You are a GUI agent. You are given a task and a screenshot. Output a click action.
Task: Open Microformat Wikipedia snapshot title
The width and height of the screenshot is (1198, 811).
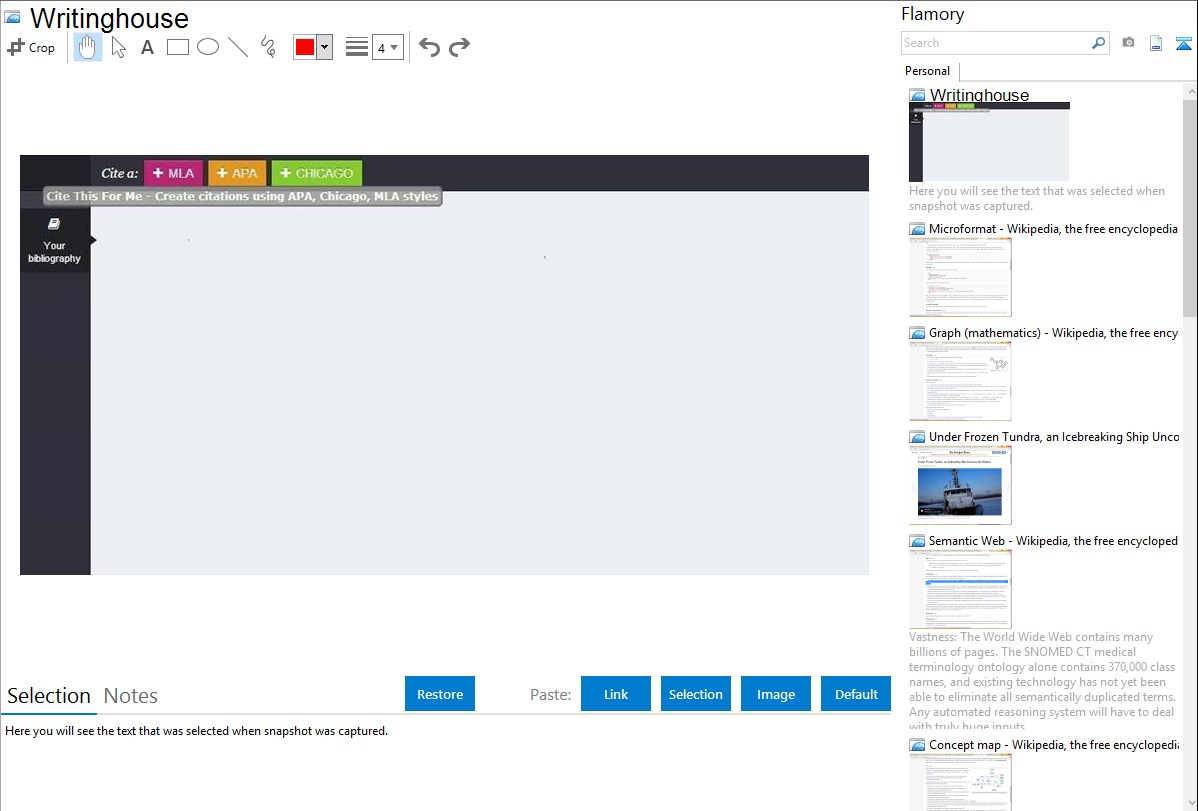coord(1053,229)
